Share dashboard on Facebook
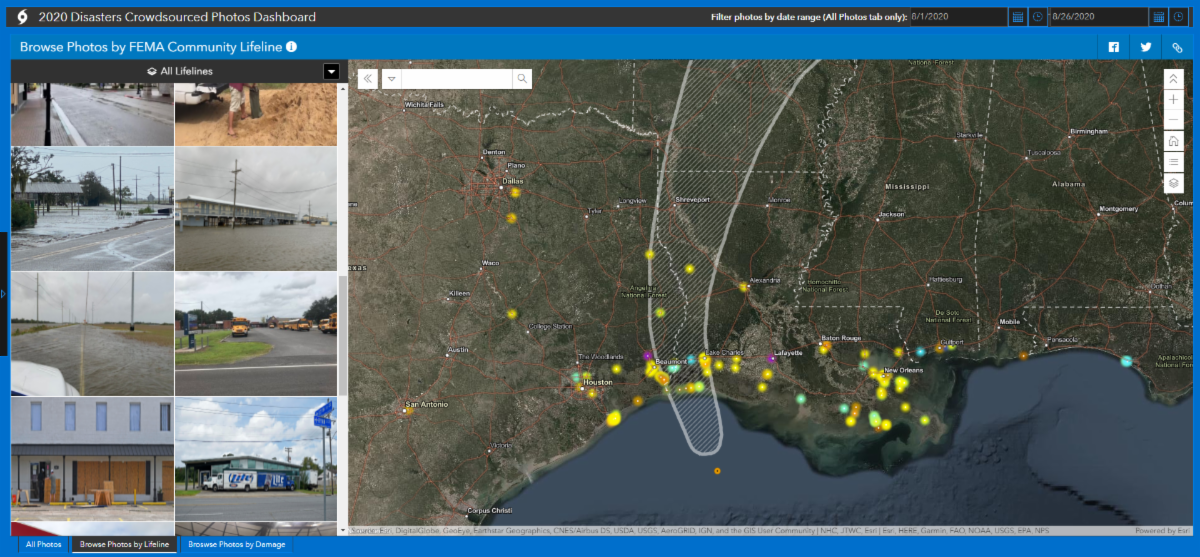 [1113, 47]
